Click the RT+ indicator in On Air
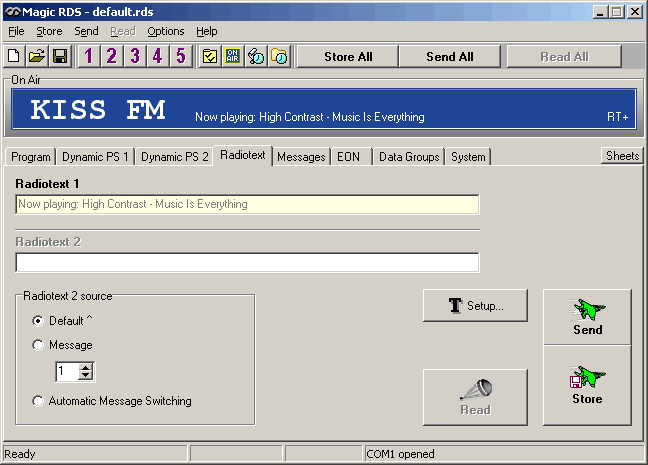 (617, 117)
